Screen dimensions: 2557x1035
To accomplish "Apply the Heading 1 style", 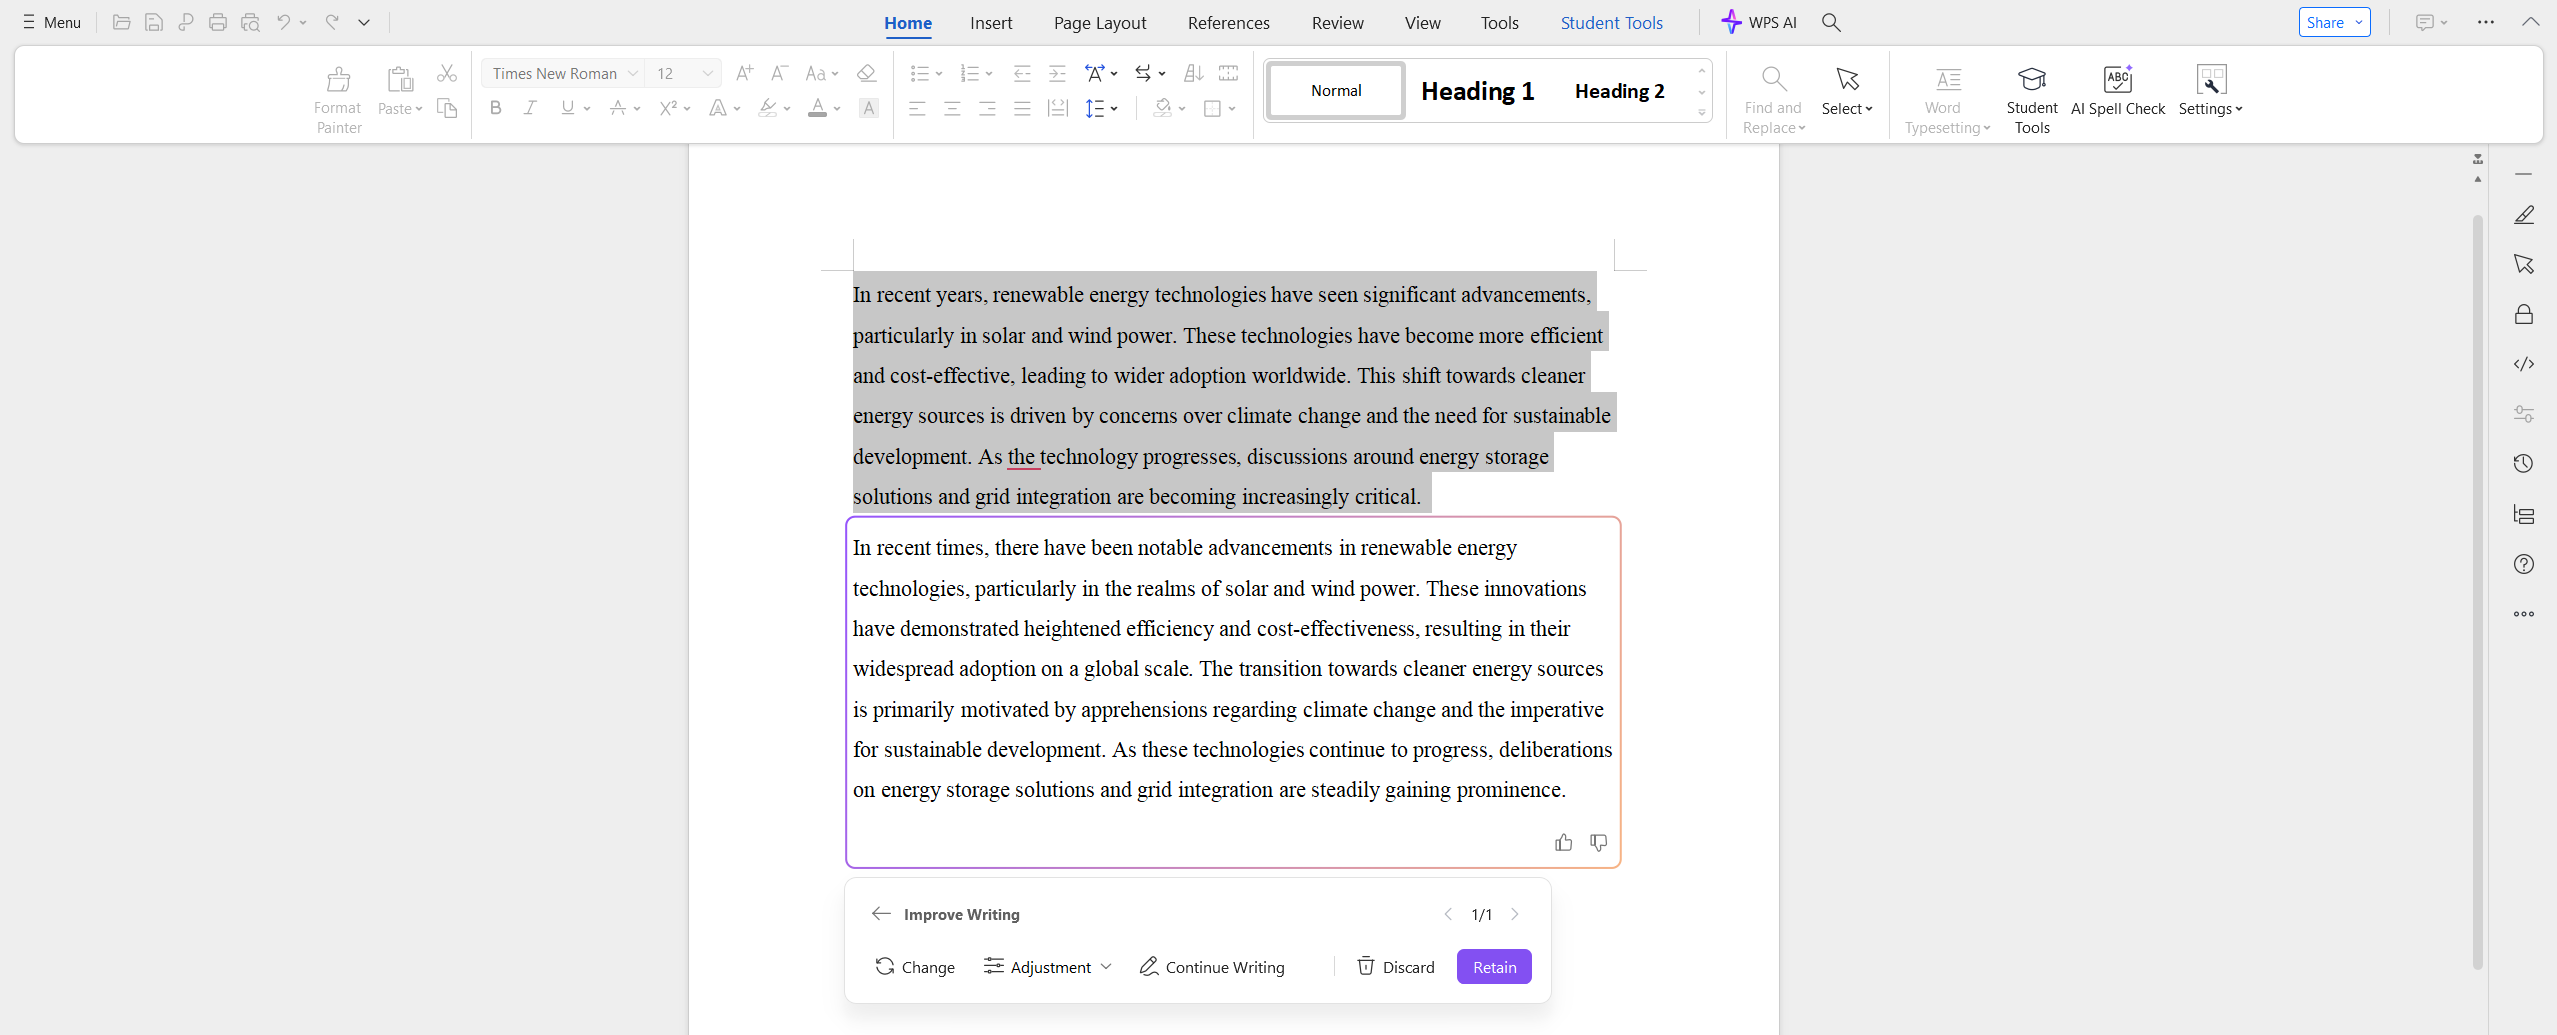I will pos(1478,91).
